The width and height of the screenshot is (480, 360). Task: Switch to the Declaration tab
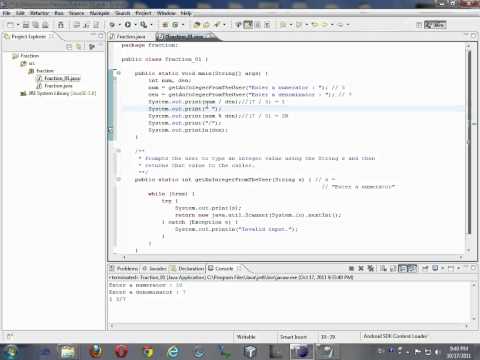pos(187,268)
